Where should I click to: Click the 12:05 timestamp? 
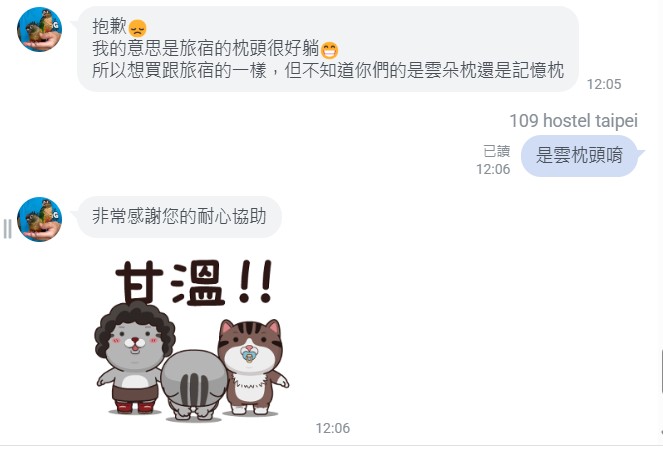point(604,84)
